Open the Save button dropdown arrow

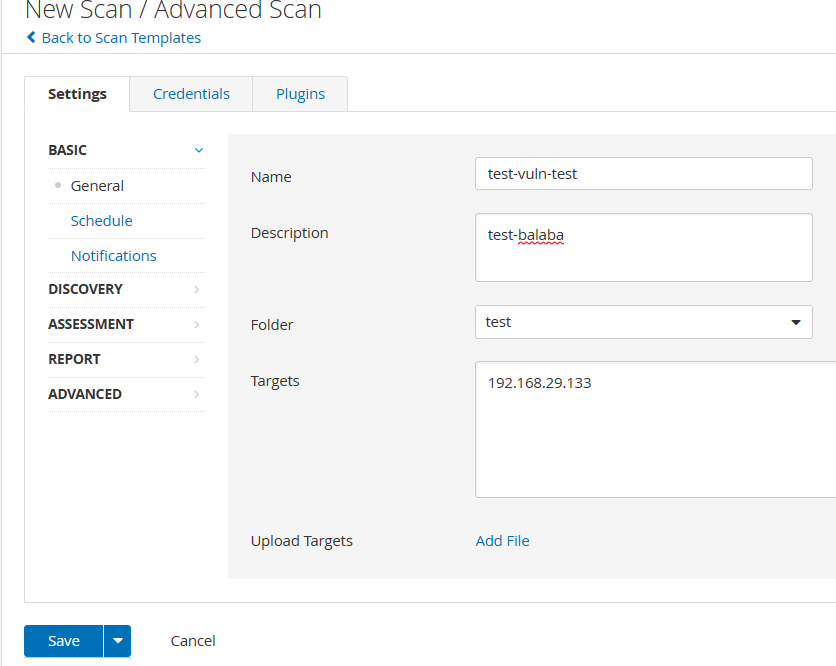[x=118, y=641]
